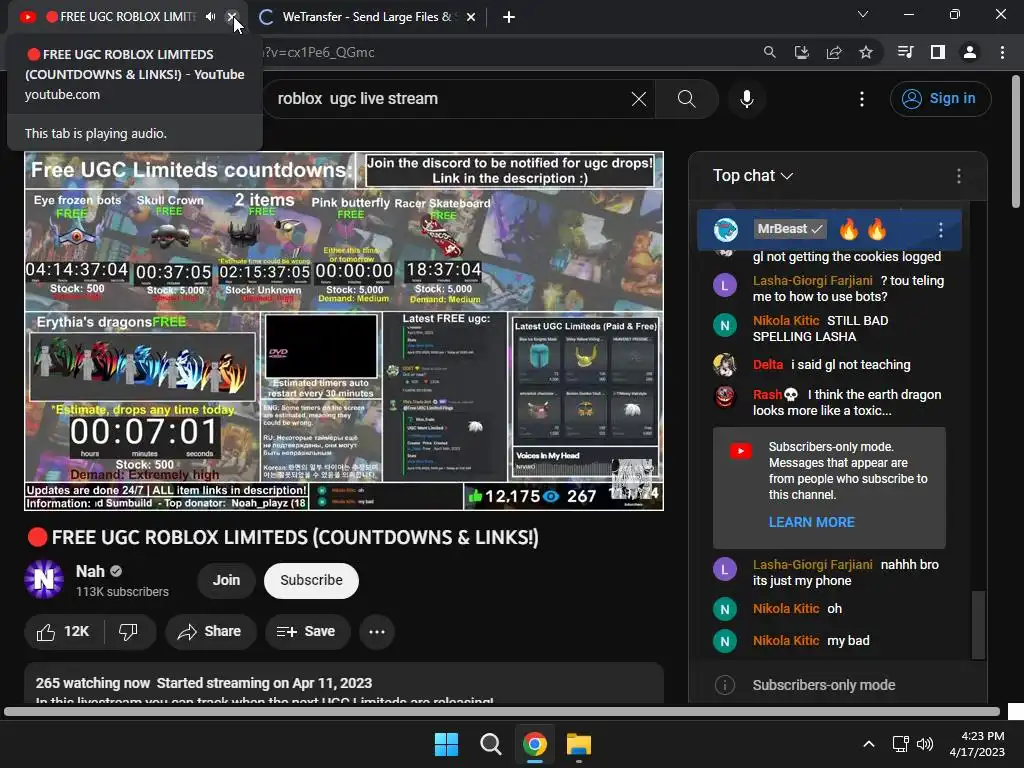Subscribe to the Nah channel
Screen dimensions: 1024x768
point(312,581)
